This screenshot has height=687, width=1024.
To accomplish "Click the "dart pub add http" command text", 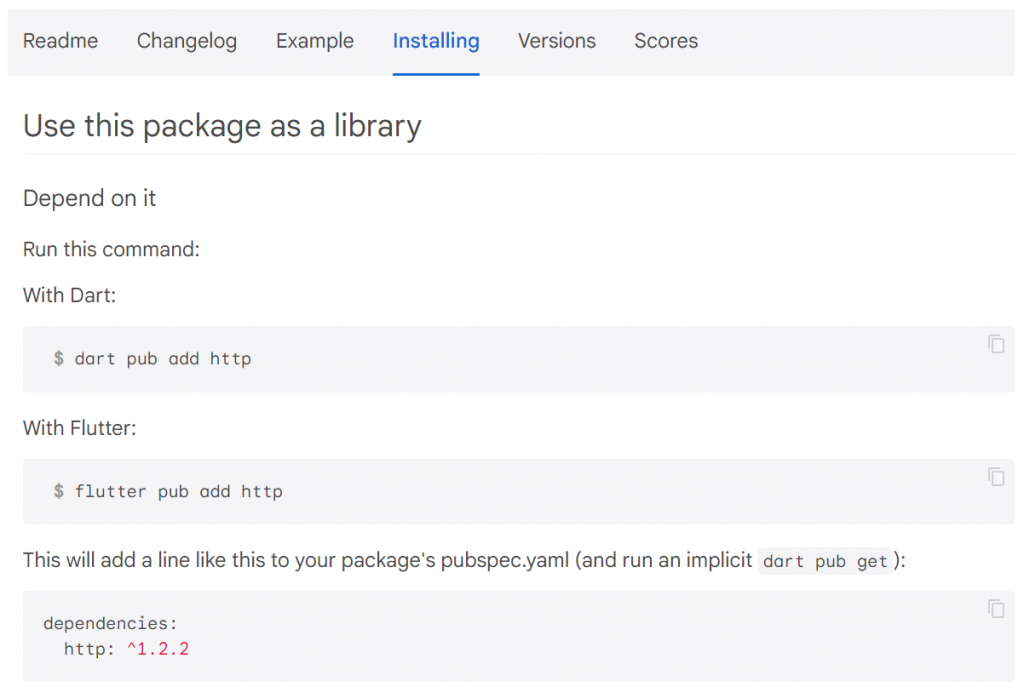I will pos(162,358).
